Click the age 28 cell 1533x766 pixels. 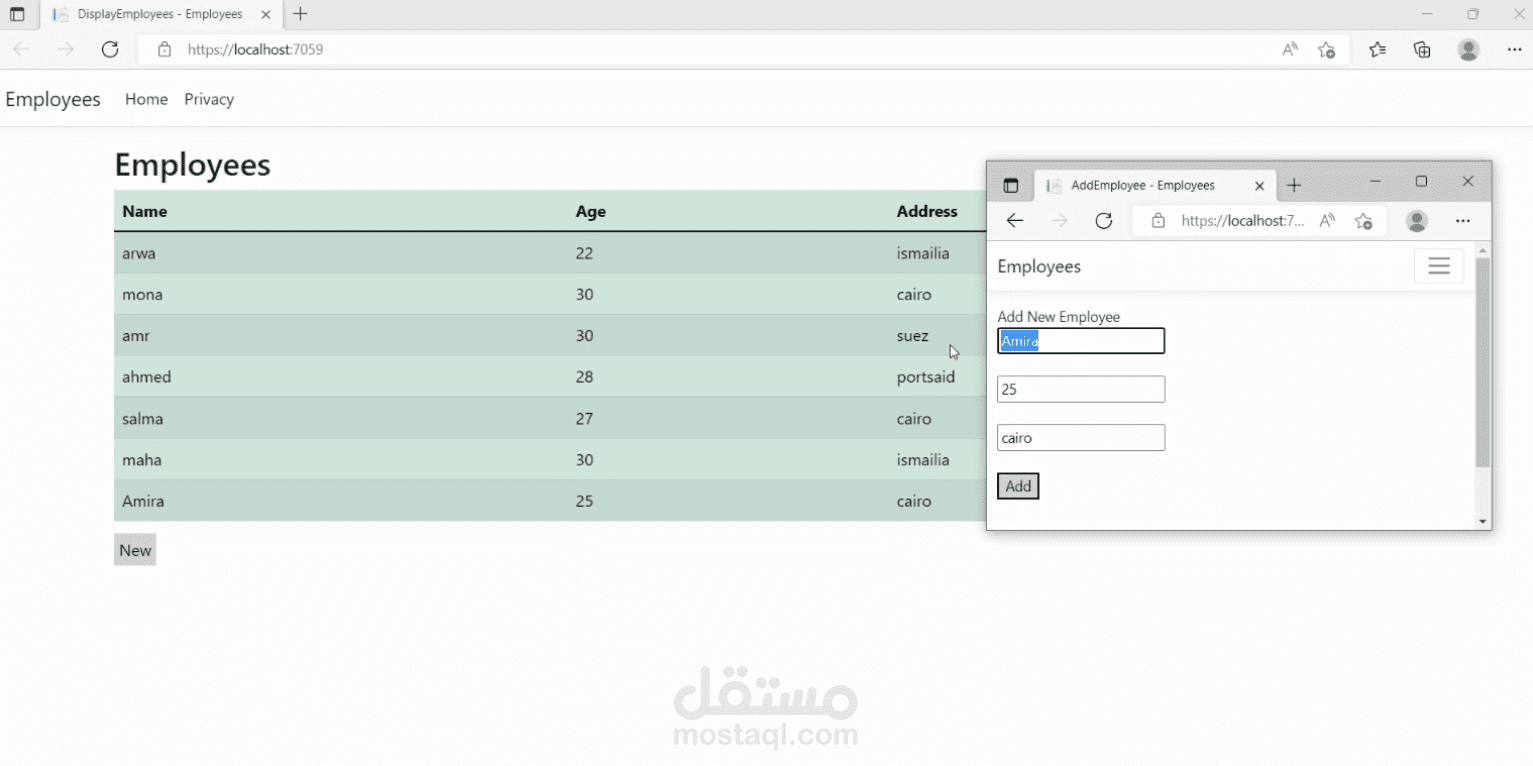tap(585, 377)
